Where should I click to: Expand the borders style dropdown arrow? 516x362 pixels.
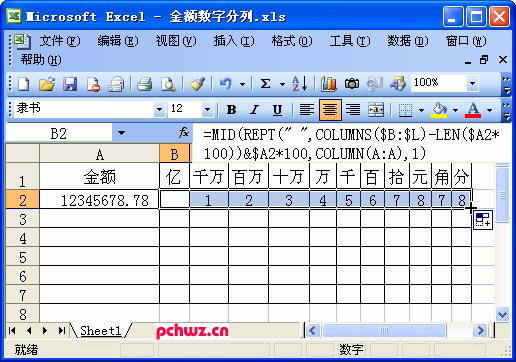tap(421, 110)
